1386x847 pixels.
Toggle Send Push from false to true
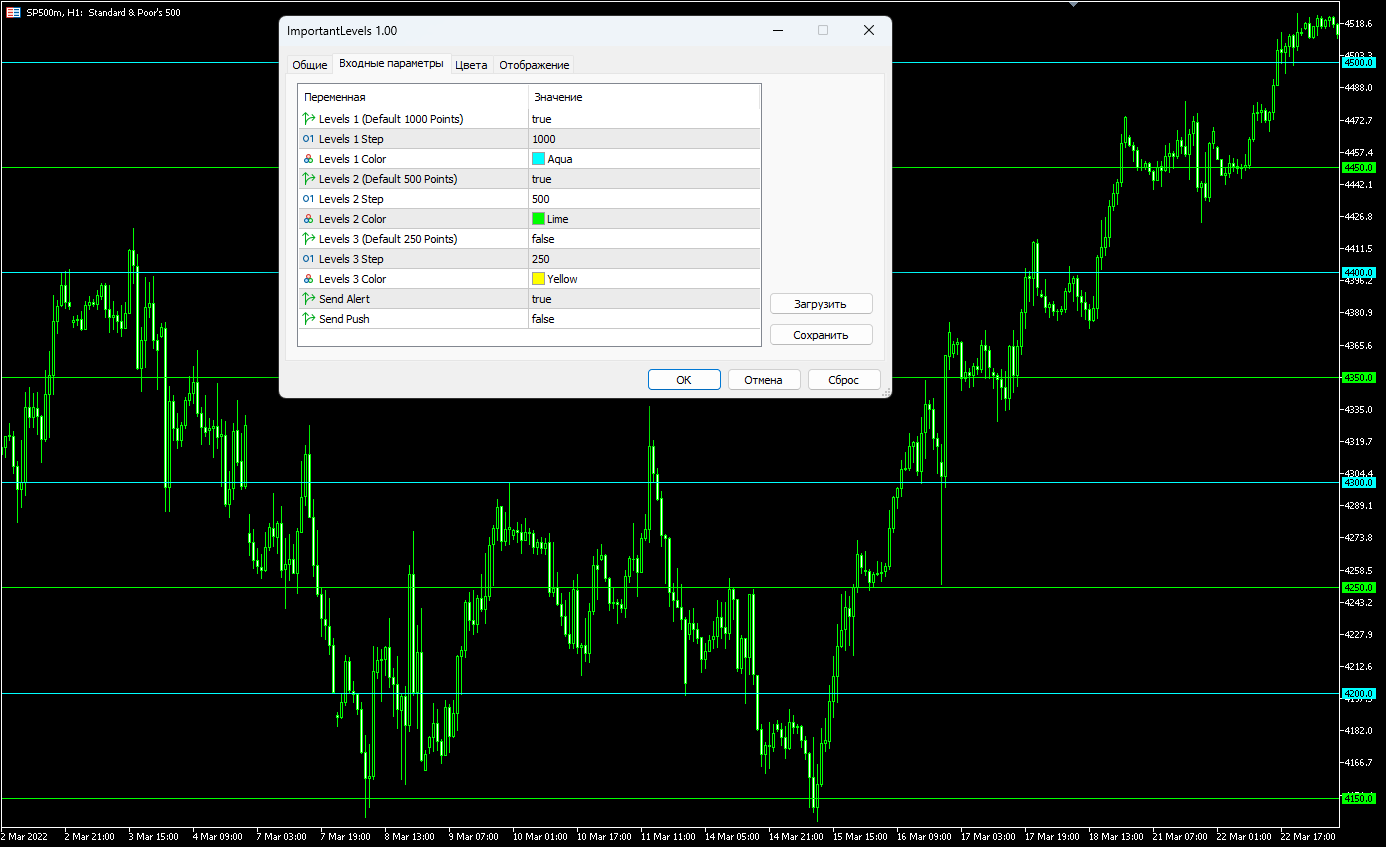(545, 318)
